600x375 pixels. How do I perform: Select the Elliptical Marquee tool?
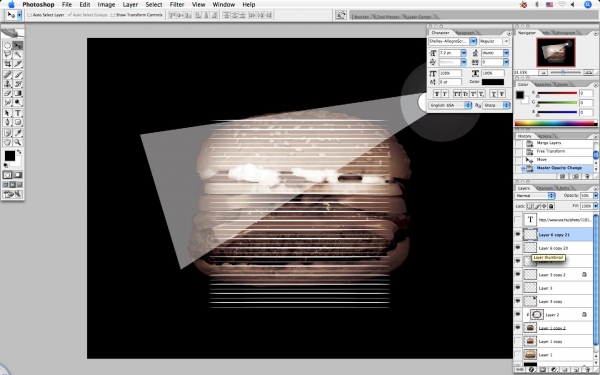(x=7, y=46)
